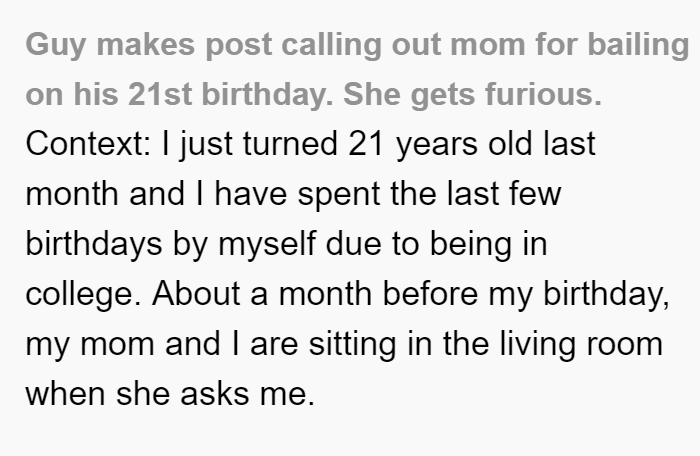Click the word 'About' after 'college.'
This screenshot has height=456, width=700.
pos(196,294)
